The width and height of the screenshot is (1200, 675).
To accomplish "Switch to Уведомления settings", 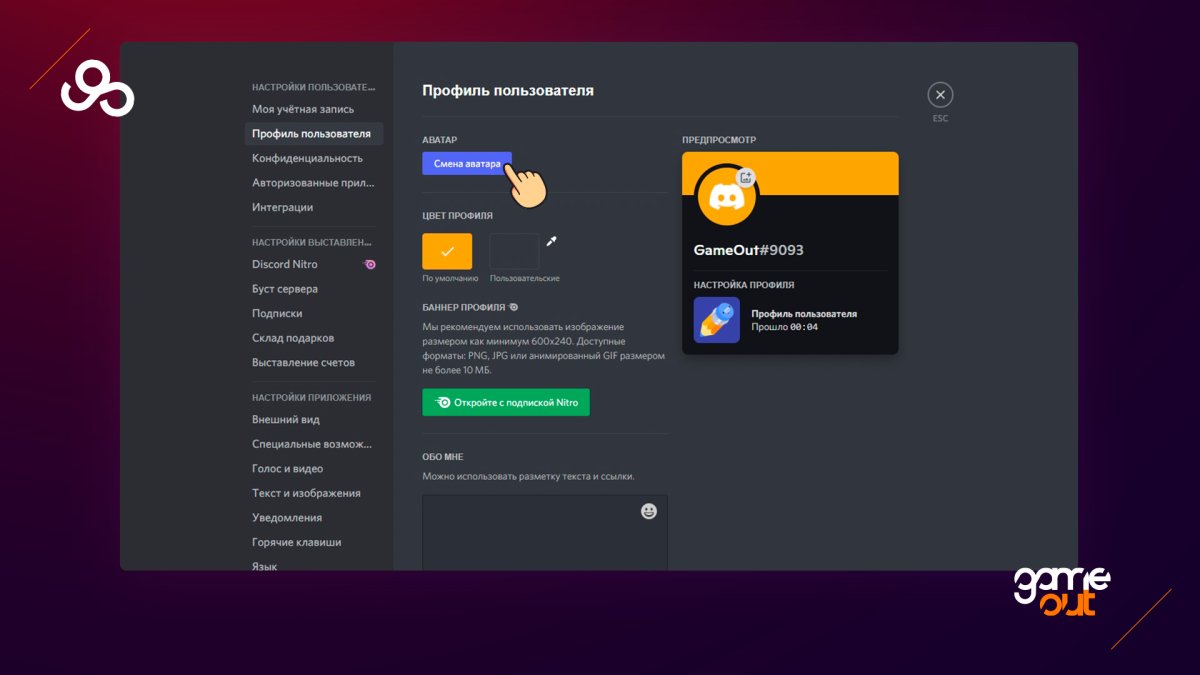I will tap(287, 518).
